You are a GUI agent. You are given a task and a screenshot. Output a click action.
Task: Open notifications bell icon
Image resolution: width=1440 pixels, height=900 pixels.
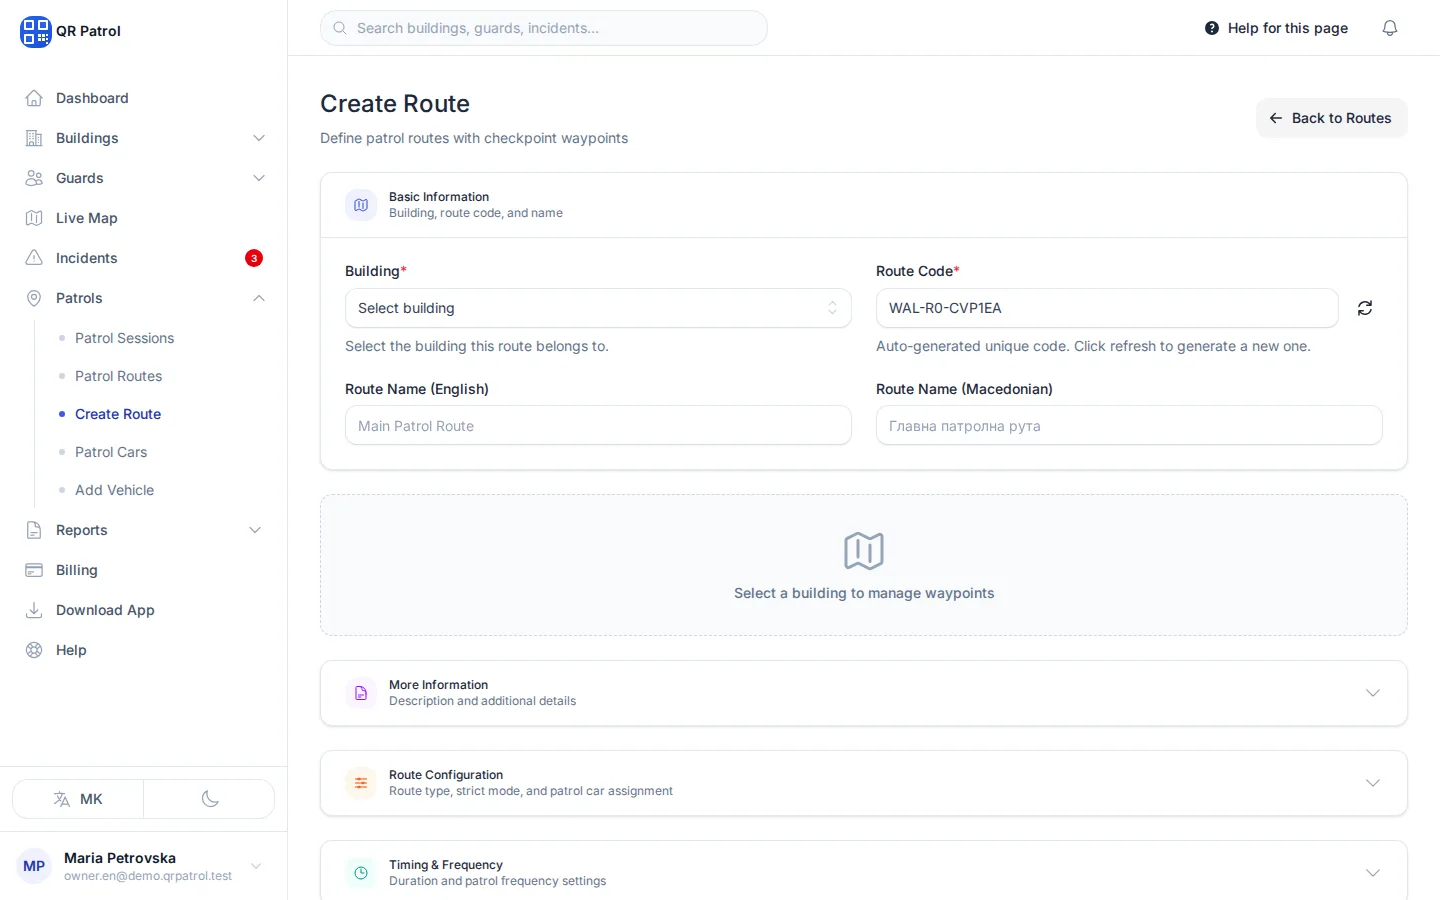coord(1390,28)
